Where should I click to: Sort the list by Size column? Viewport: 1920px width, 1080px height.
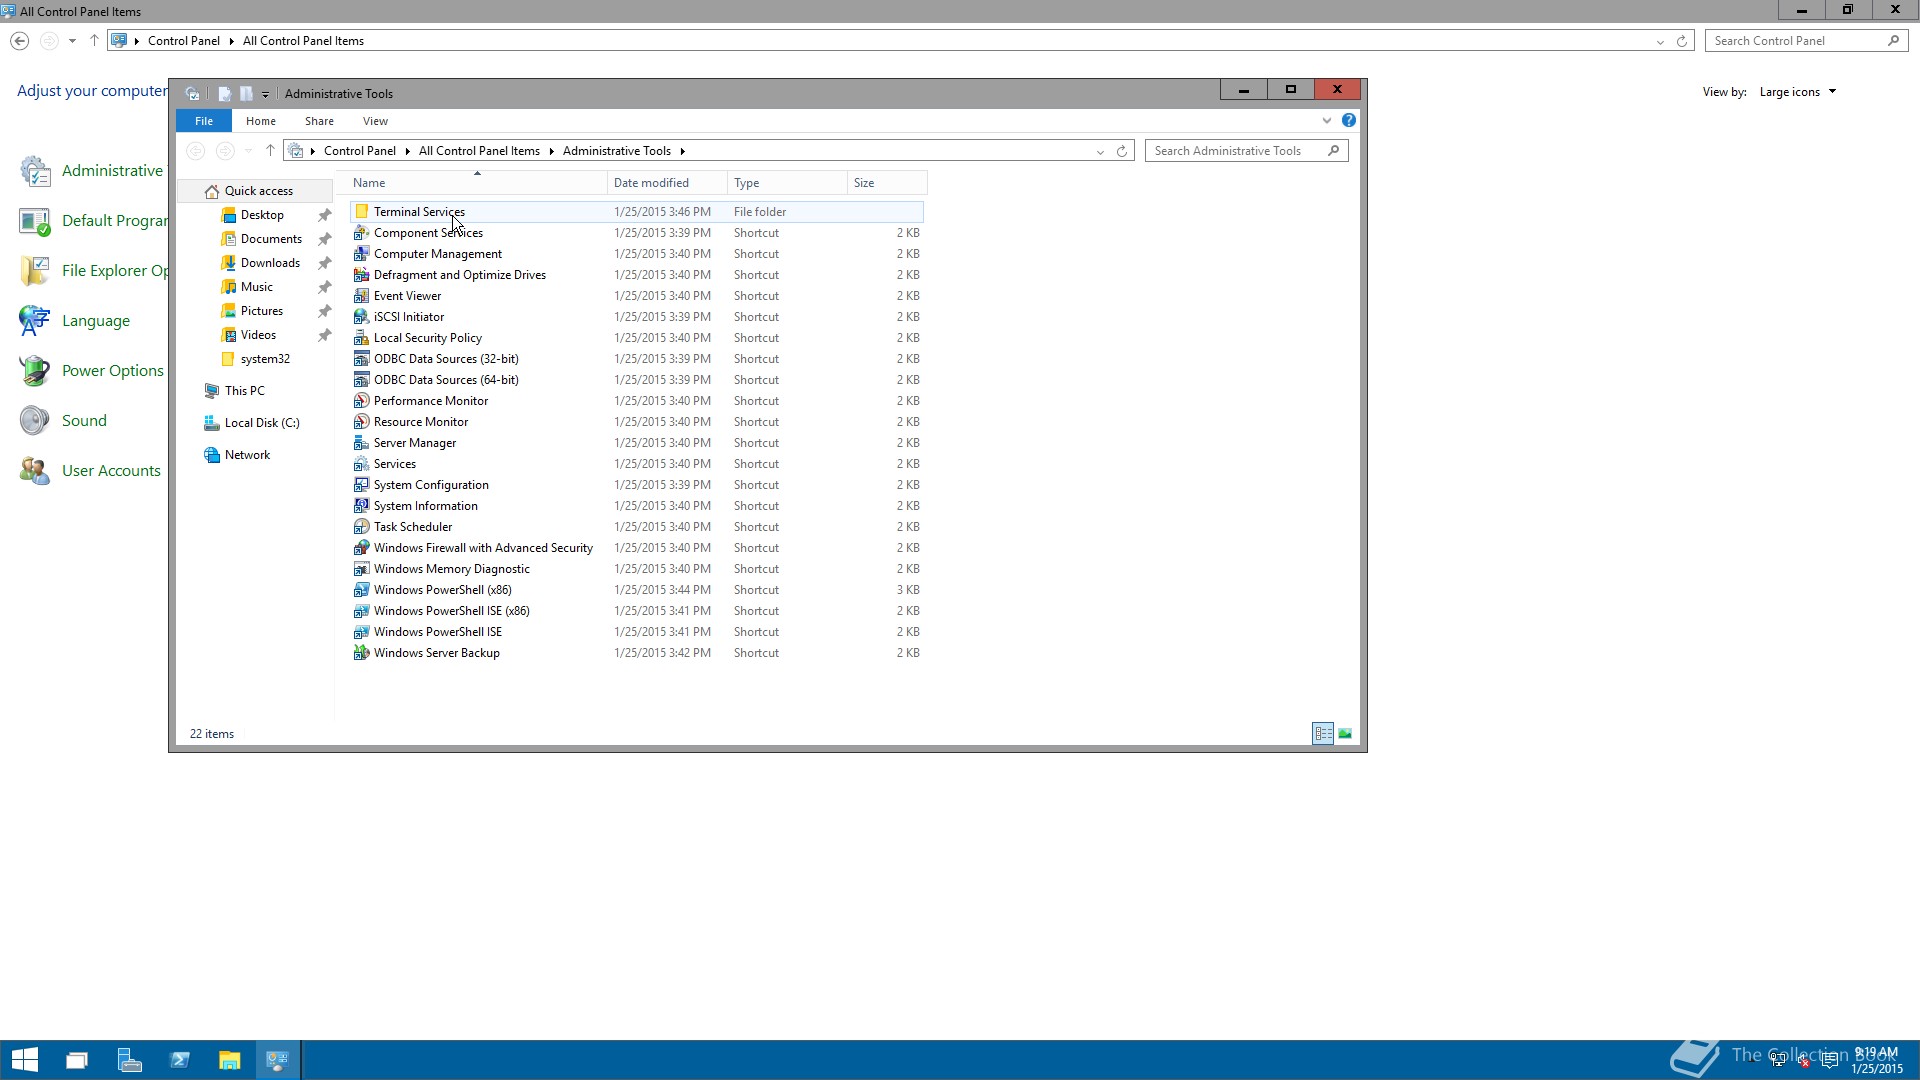tap(887, 183)
